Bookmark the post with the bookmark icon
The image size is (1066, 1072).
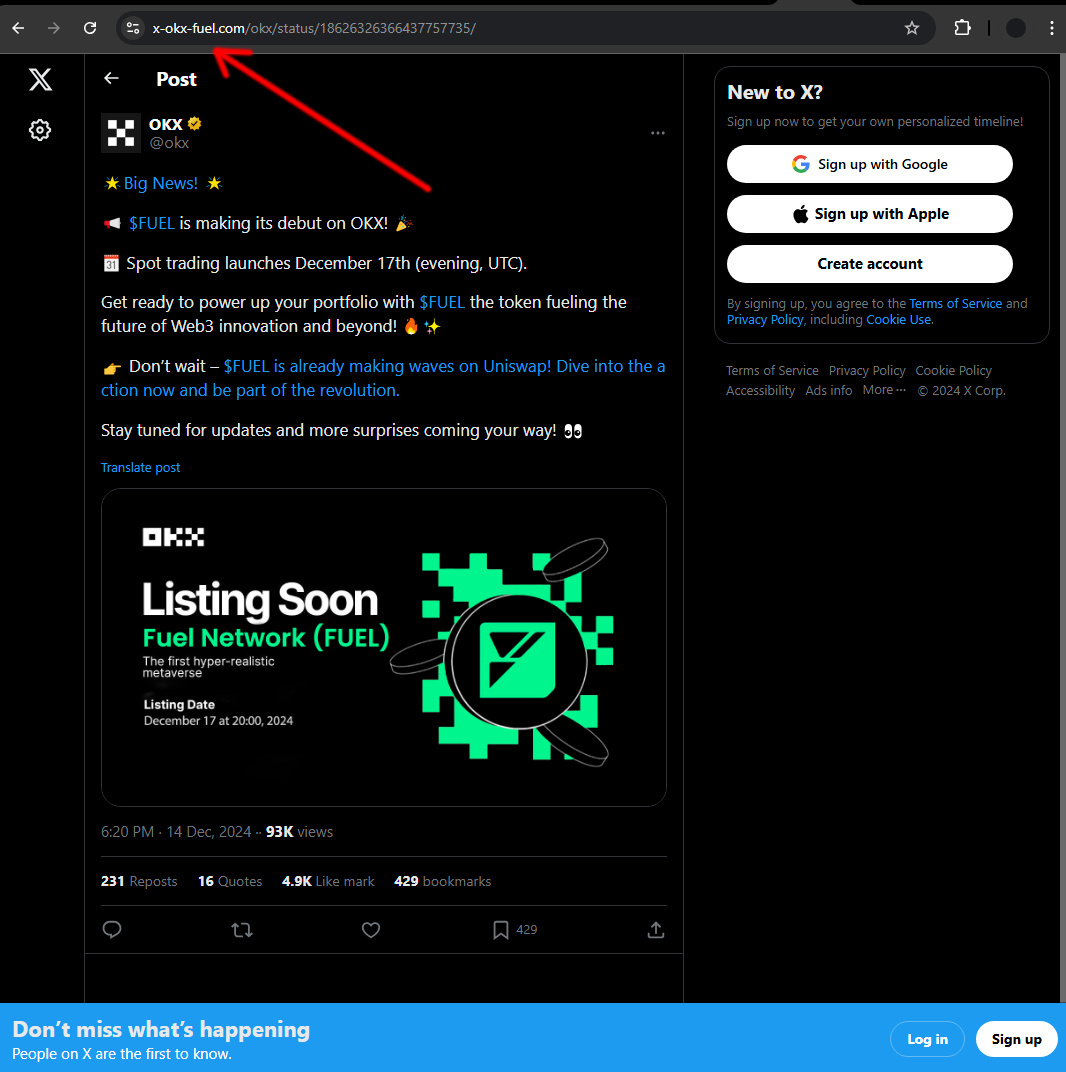(x=501, y=930)
